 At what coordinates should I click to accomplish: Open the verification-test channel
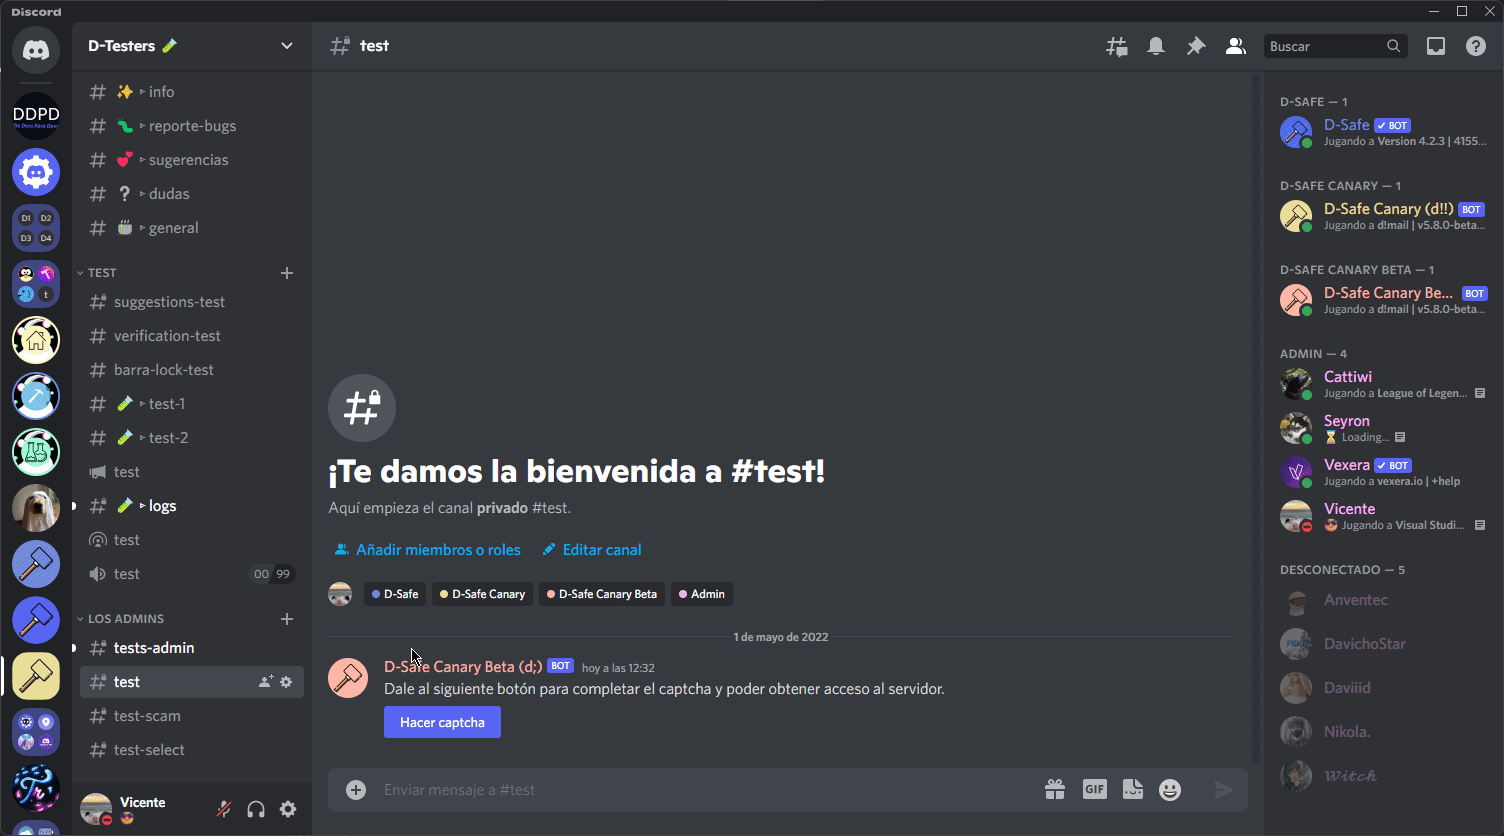tap(167, 336)
